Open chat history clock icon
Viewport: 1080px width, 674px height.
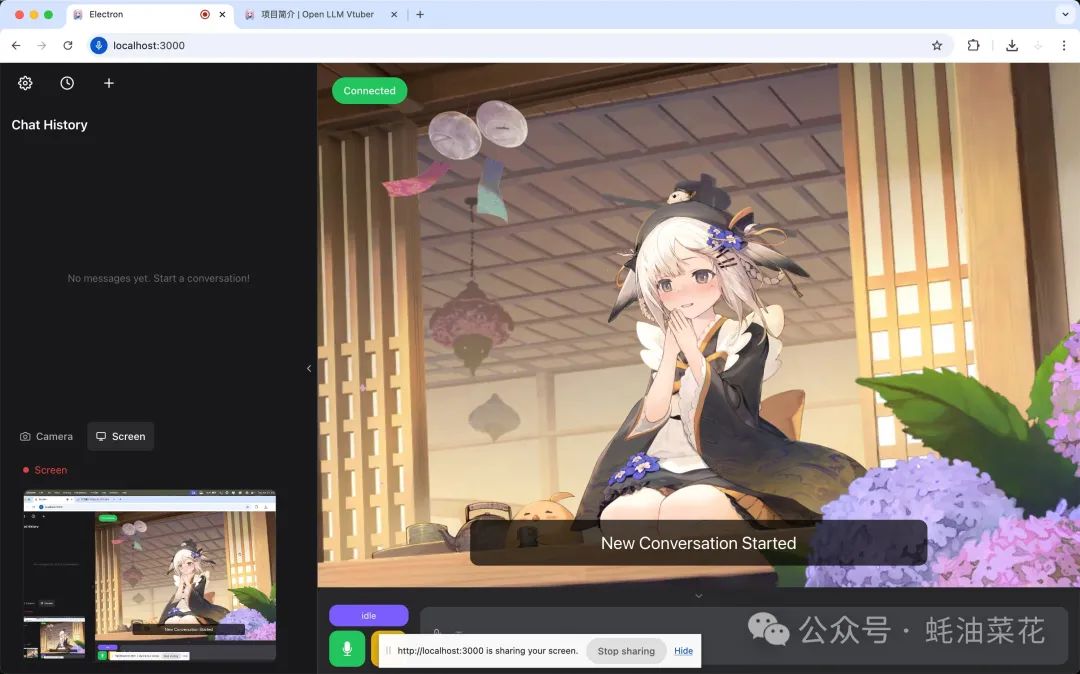pyautogui.click(x=67, y=83)
